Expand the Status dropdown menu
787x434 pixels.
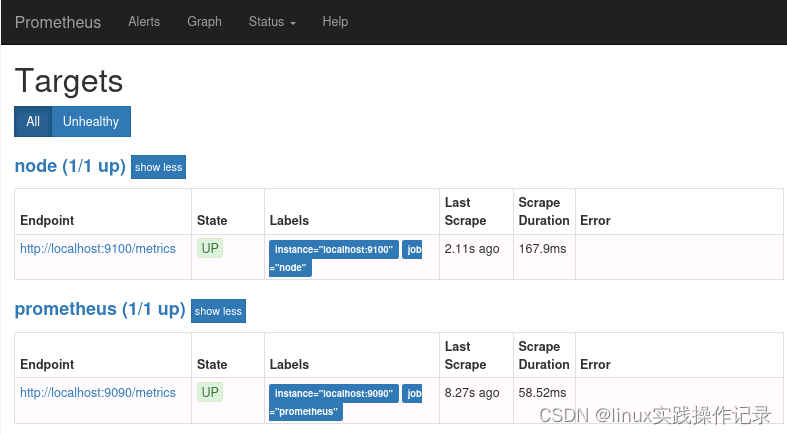(x=272, y=22)
